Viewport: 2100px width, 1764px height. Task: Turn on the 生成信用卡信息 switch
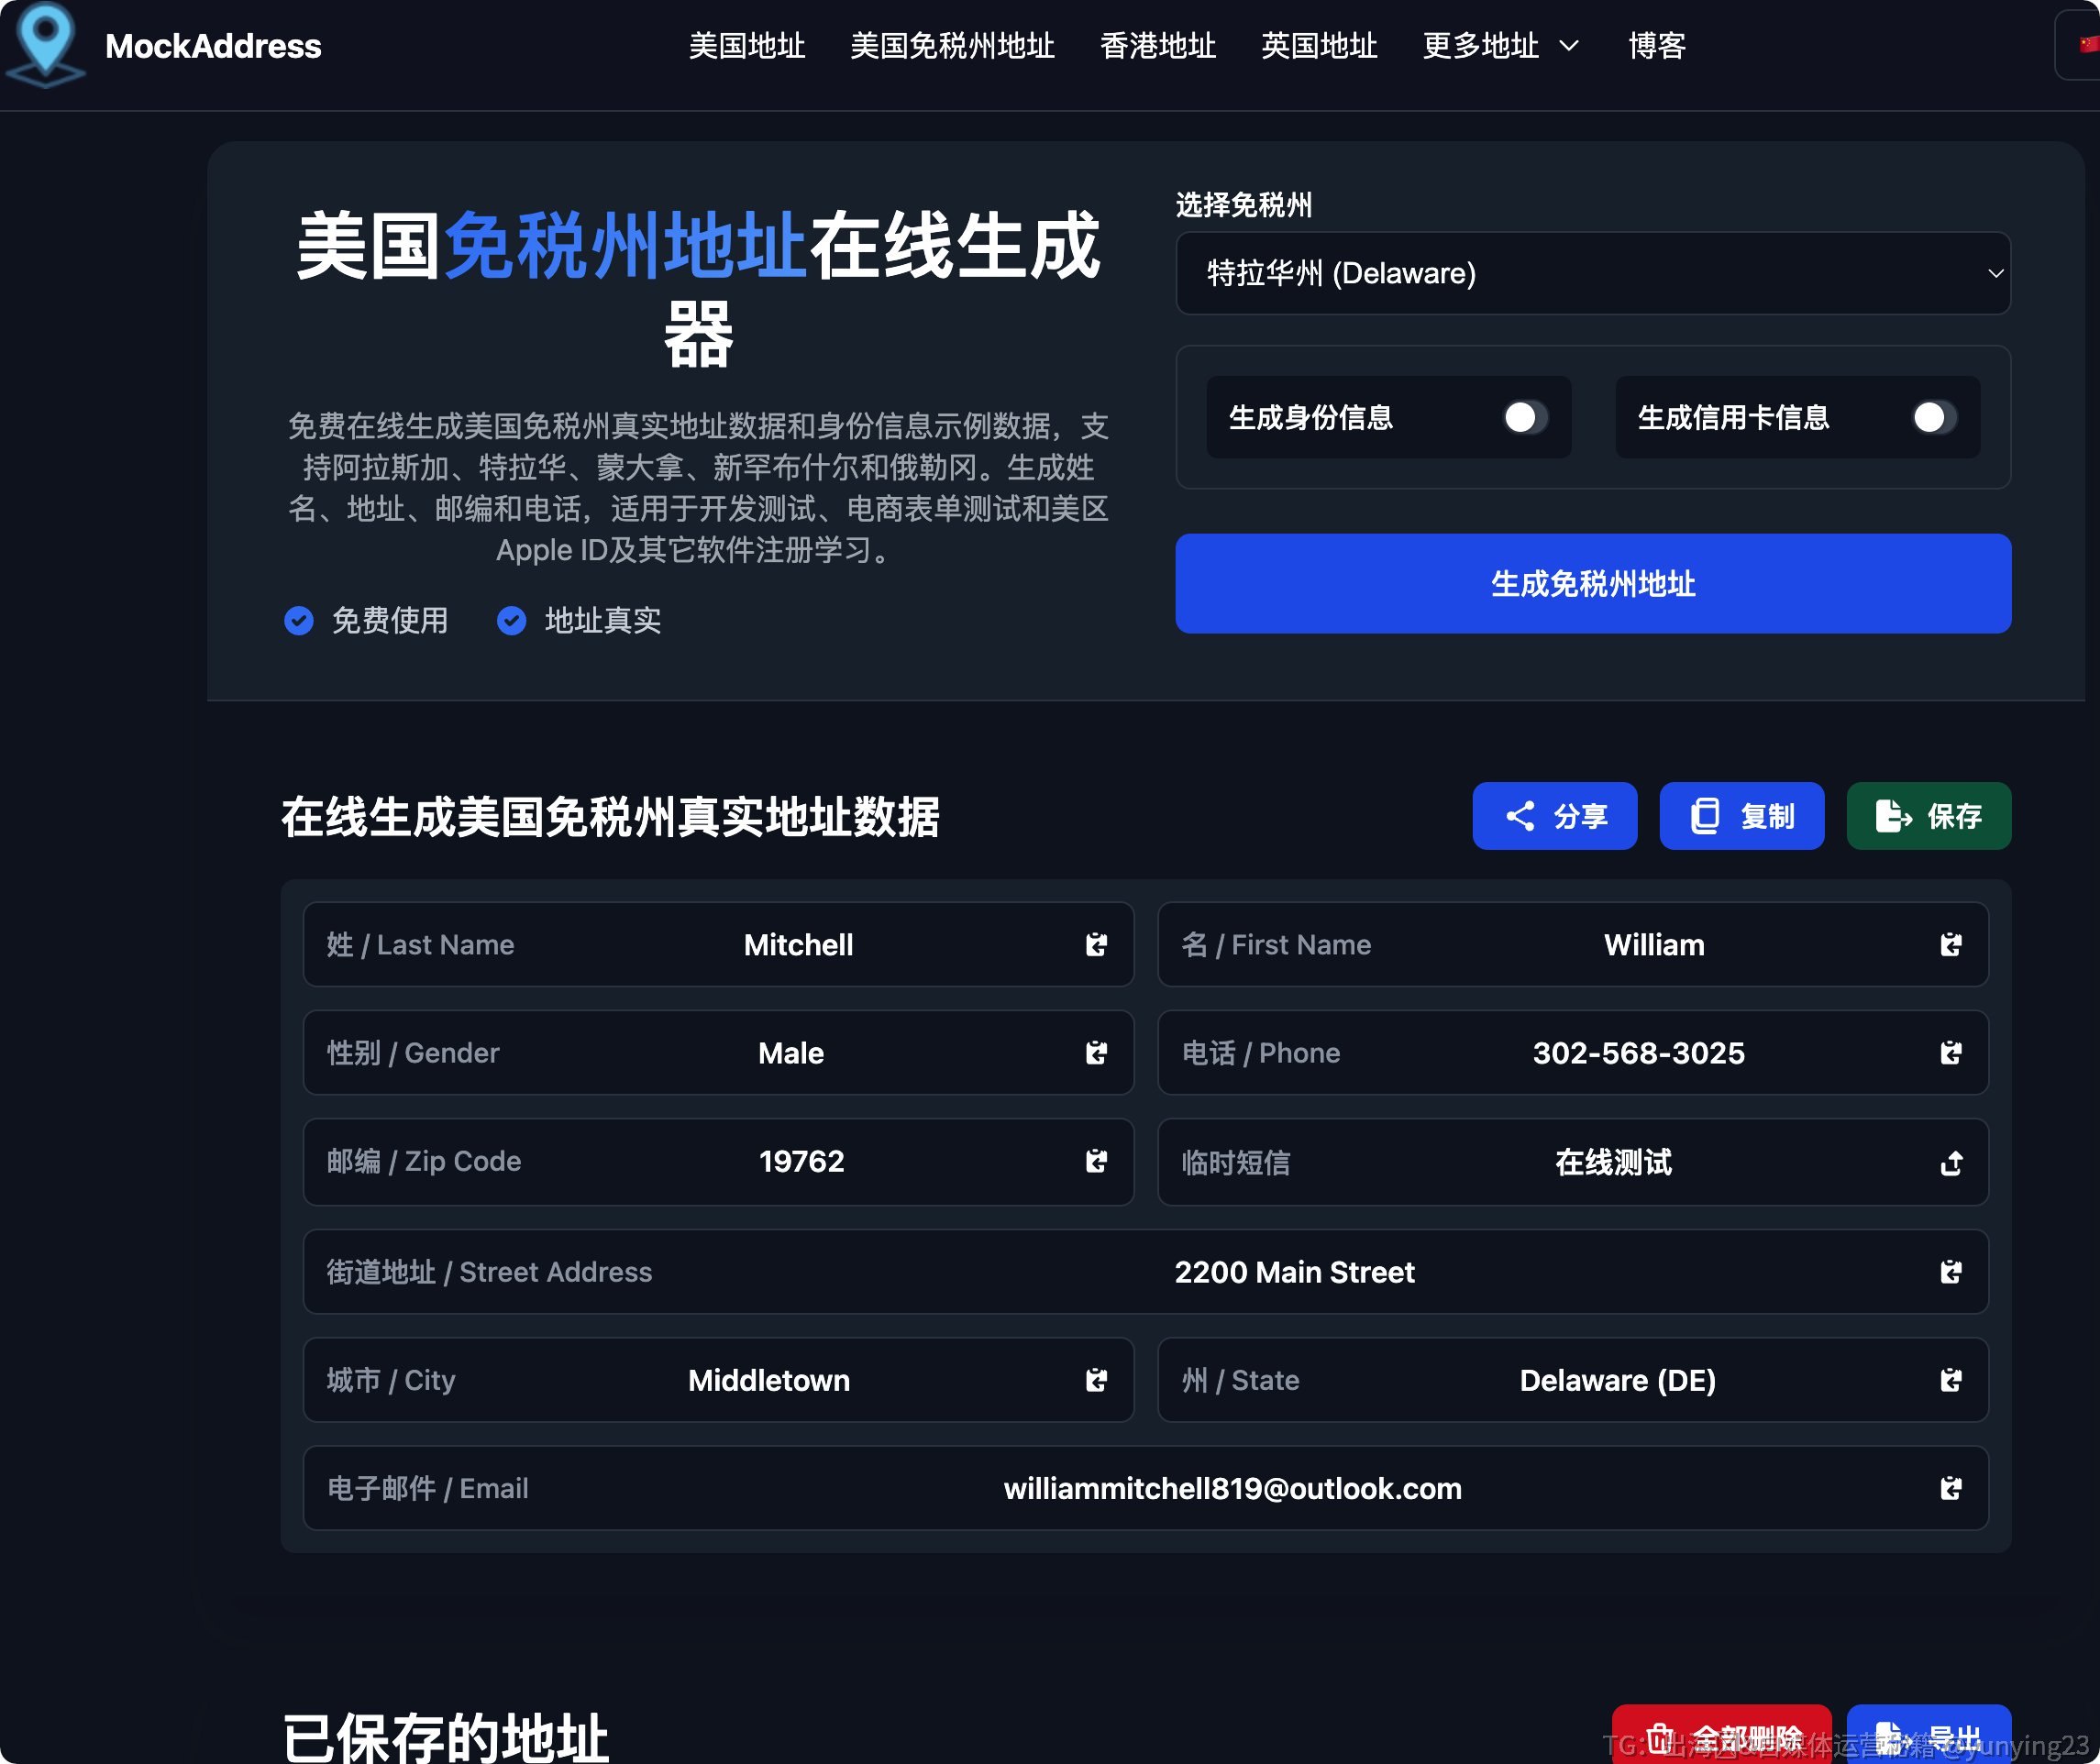[1932, 418]
